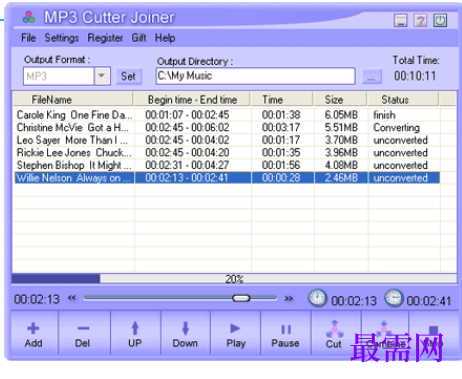Select the Christine McVie Got a H... row
The image size is (462, 379).
pyautogui.click(x=227, y=128)
